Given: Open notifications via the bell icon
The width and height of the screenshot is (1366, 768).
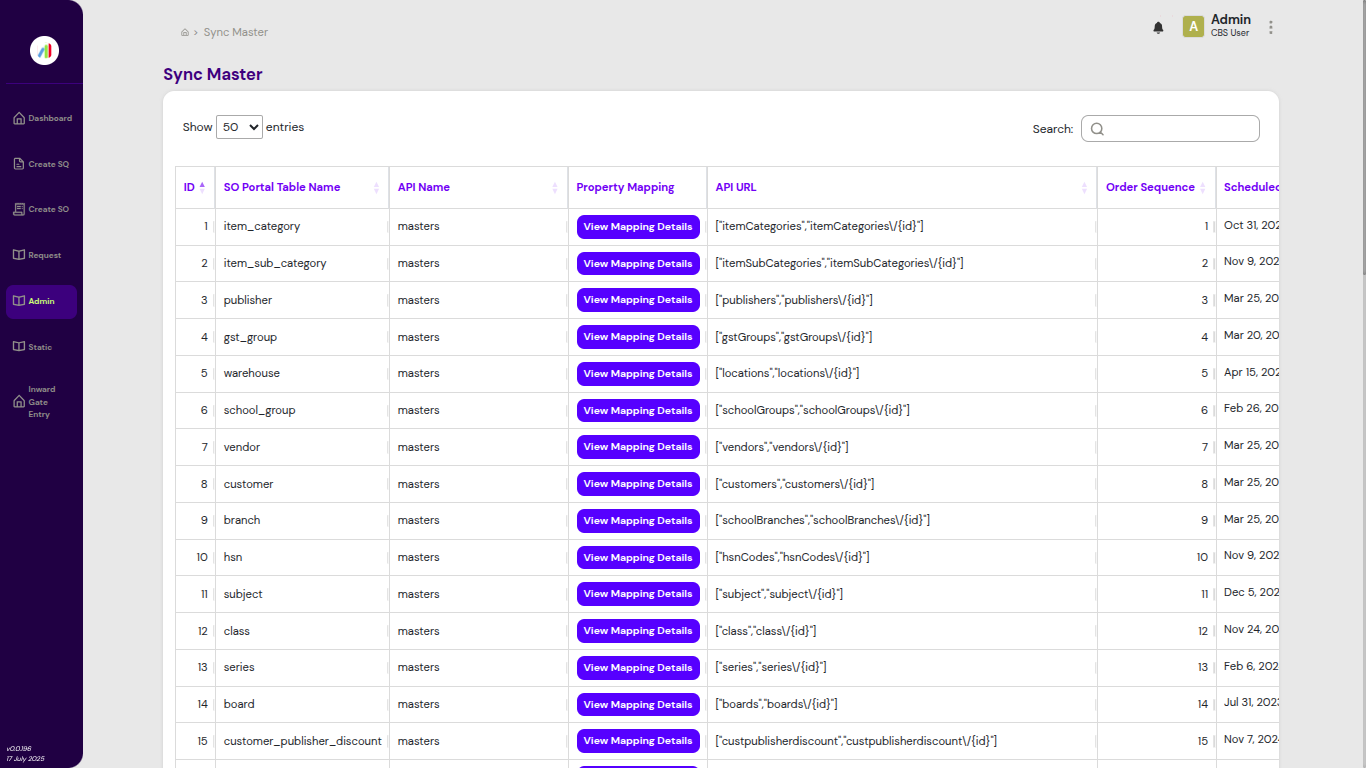Looking at the screenshot, I should pyautogui.click(x=1158, y=27).
